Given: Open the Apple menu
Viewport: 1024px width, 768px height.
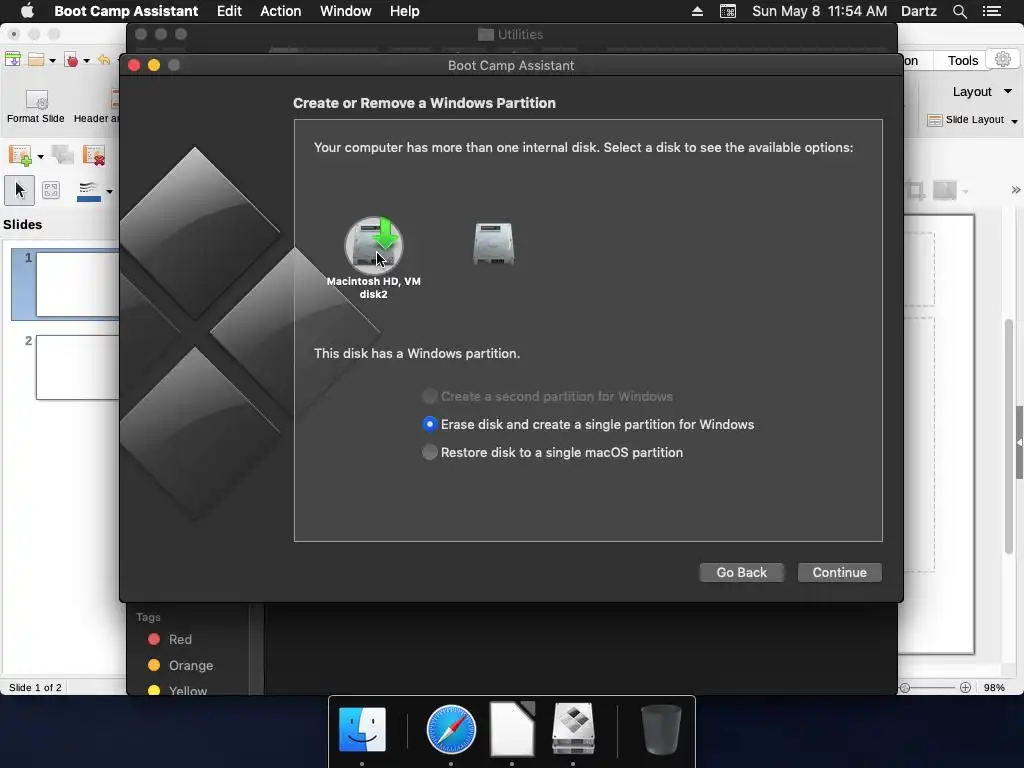Looking at the screenshot, I should pos(27,11).
